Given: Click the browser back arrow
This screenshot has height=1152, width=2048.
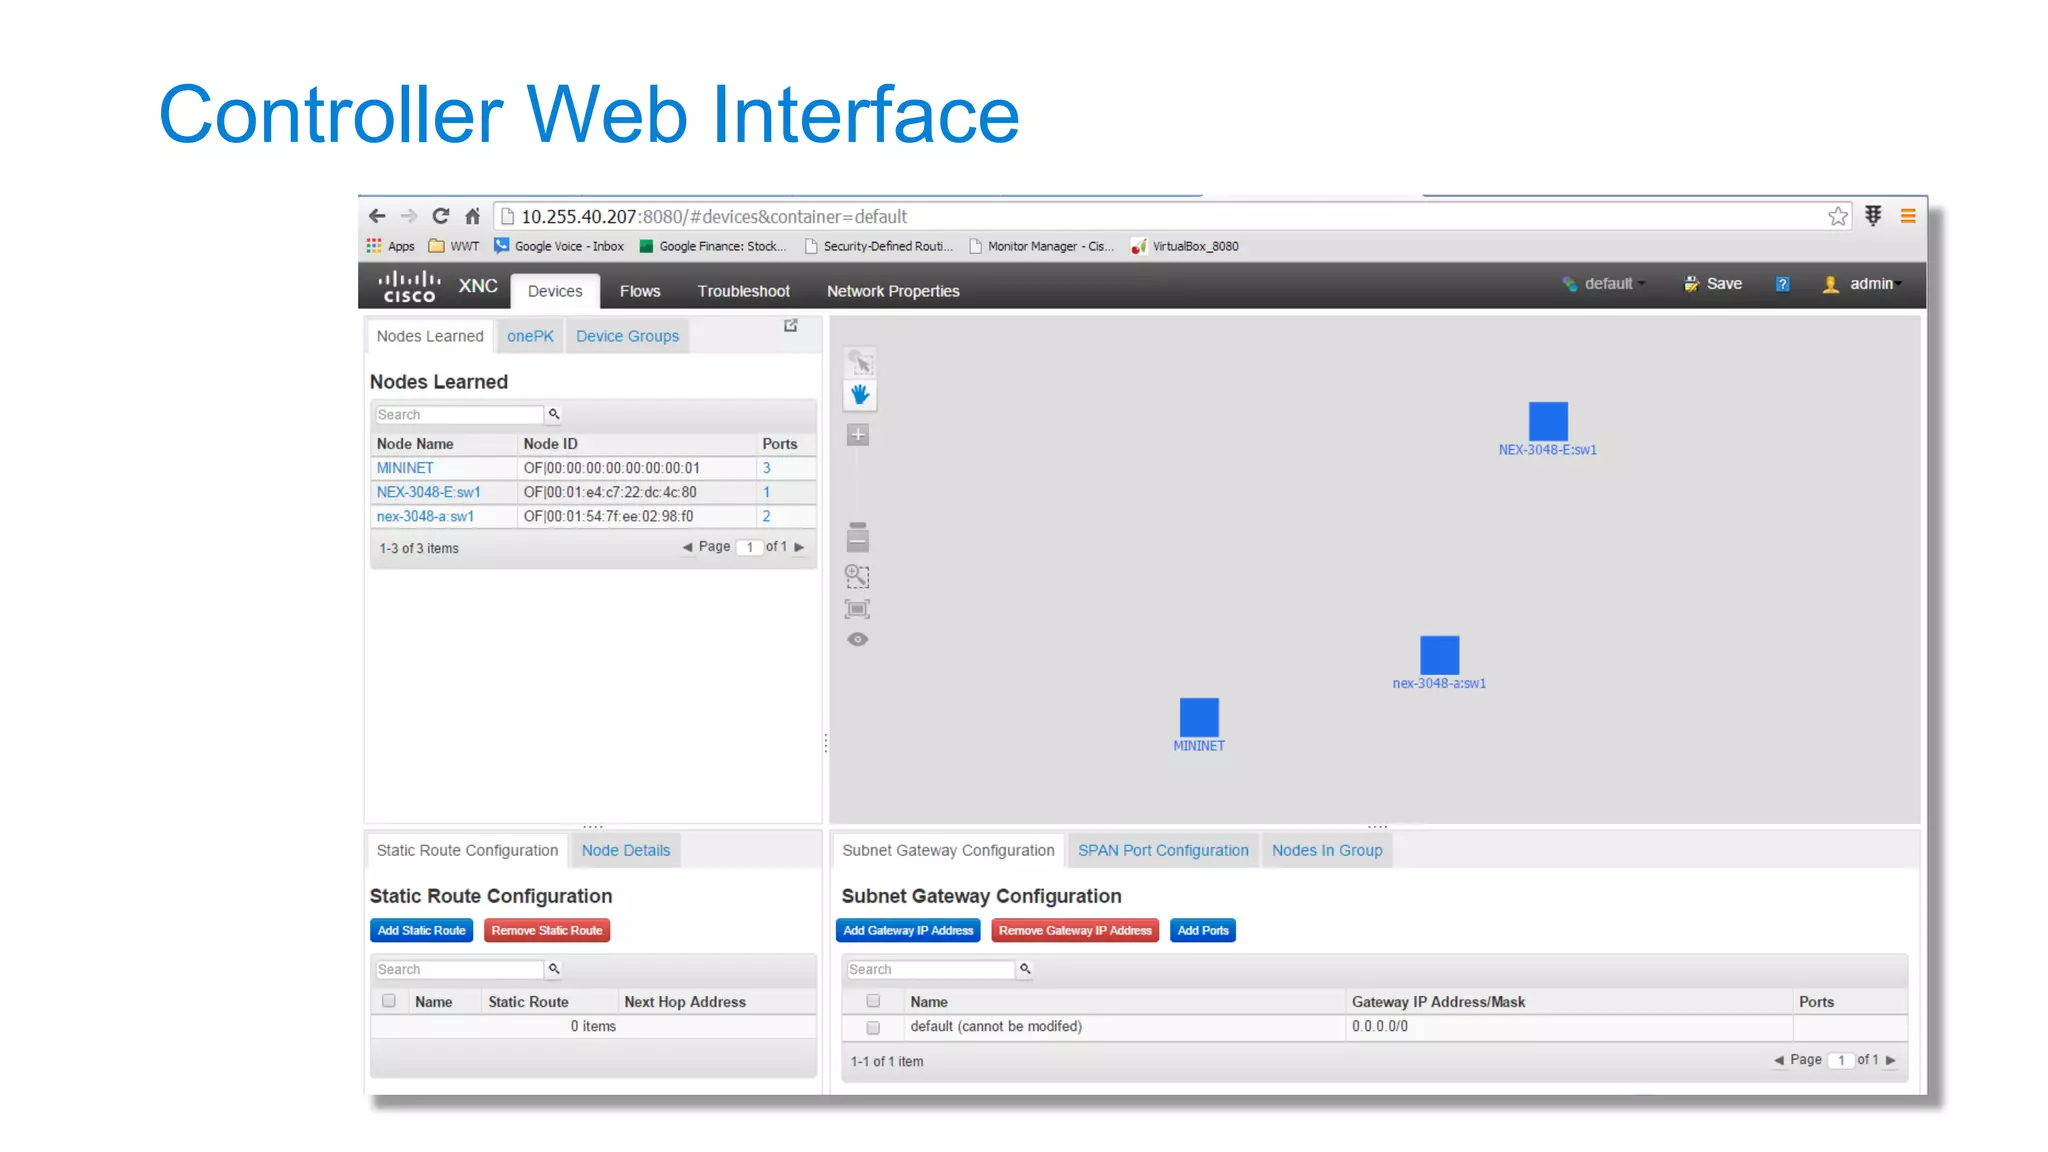Looking at the screenshot, I should point(377,216).
